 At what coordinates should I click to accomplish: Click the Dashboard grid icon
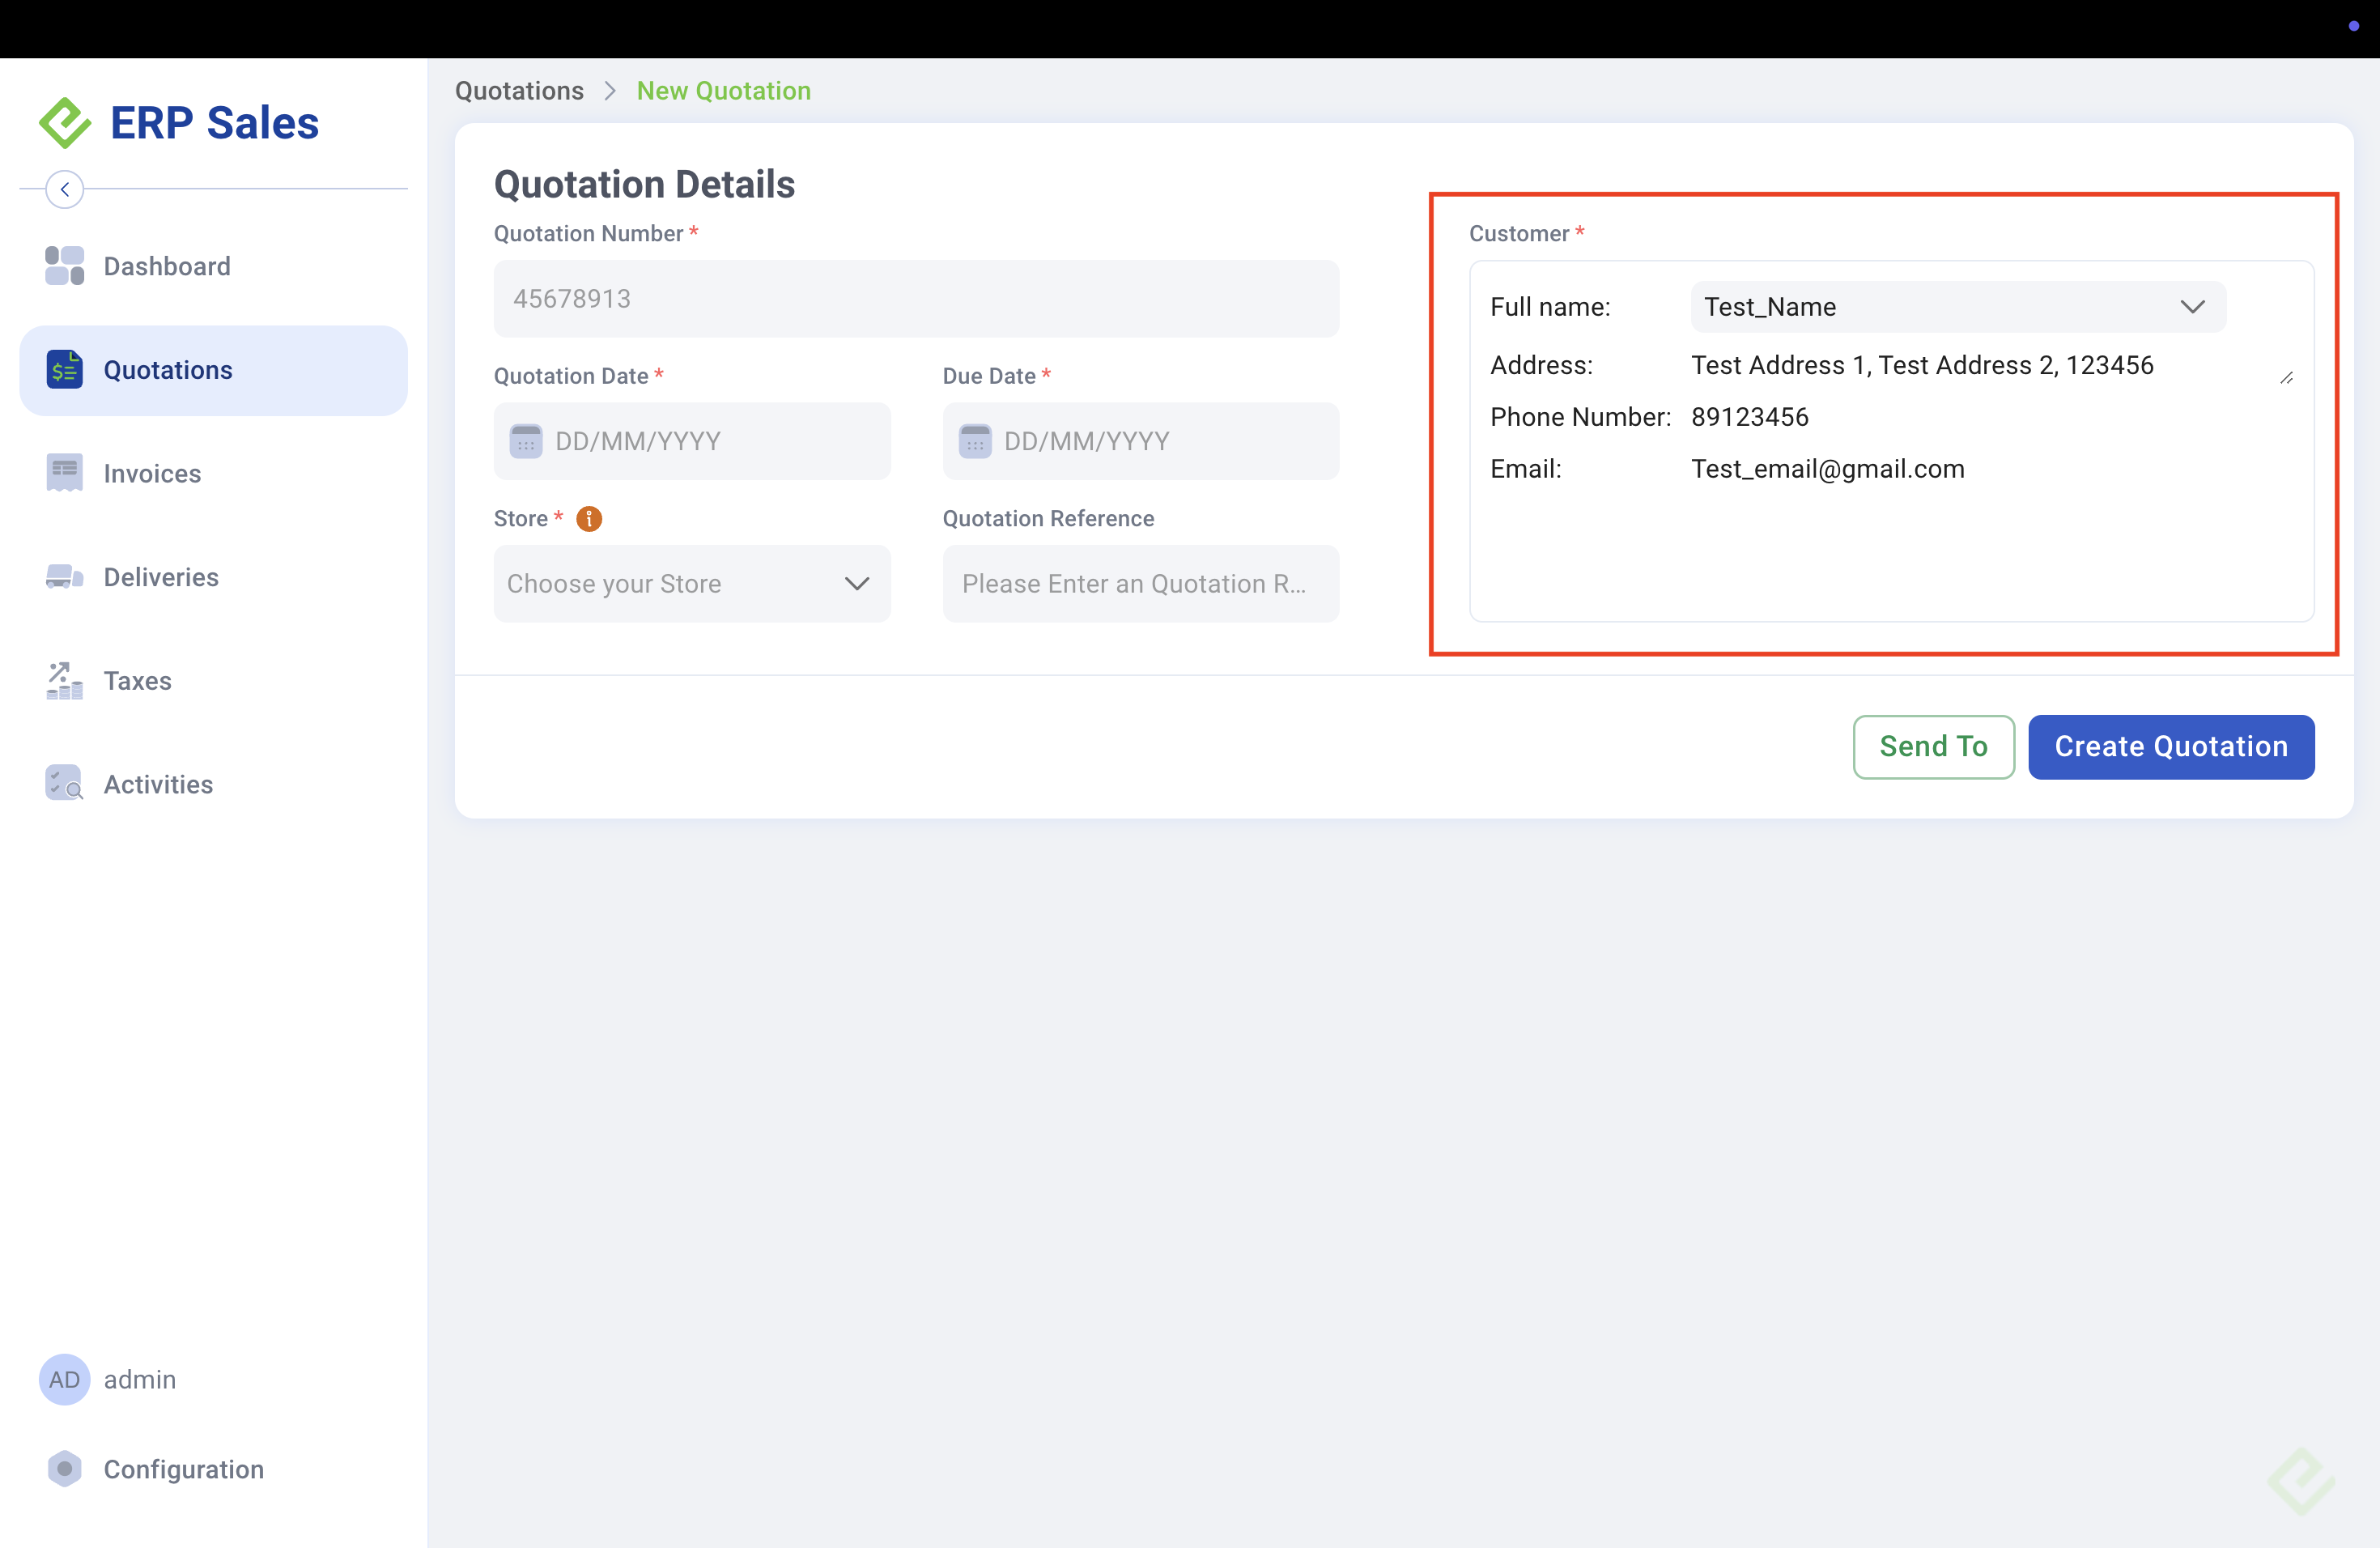tap(65, 266)
